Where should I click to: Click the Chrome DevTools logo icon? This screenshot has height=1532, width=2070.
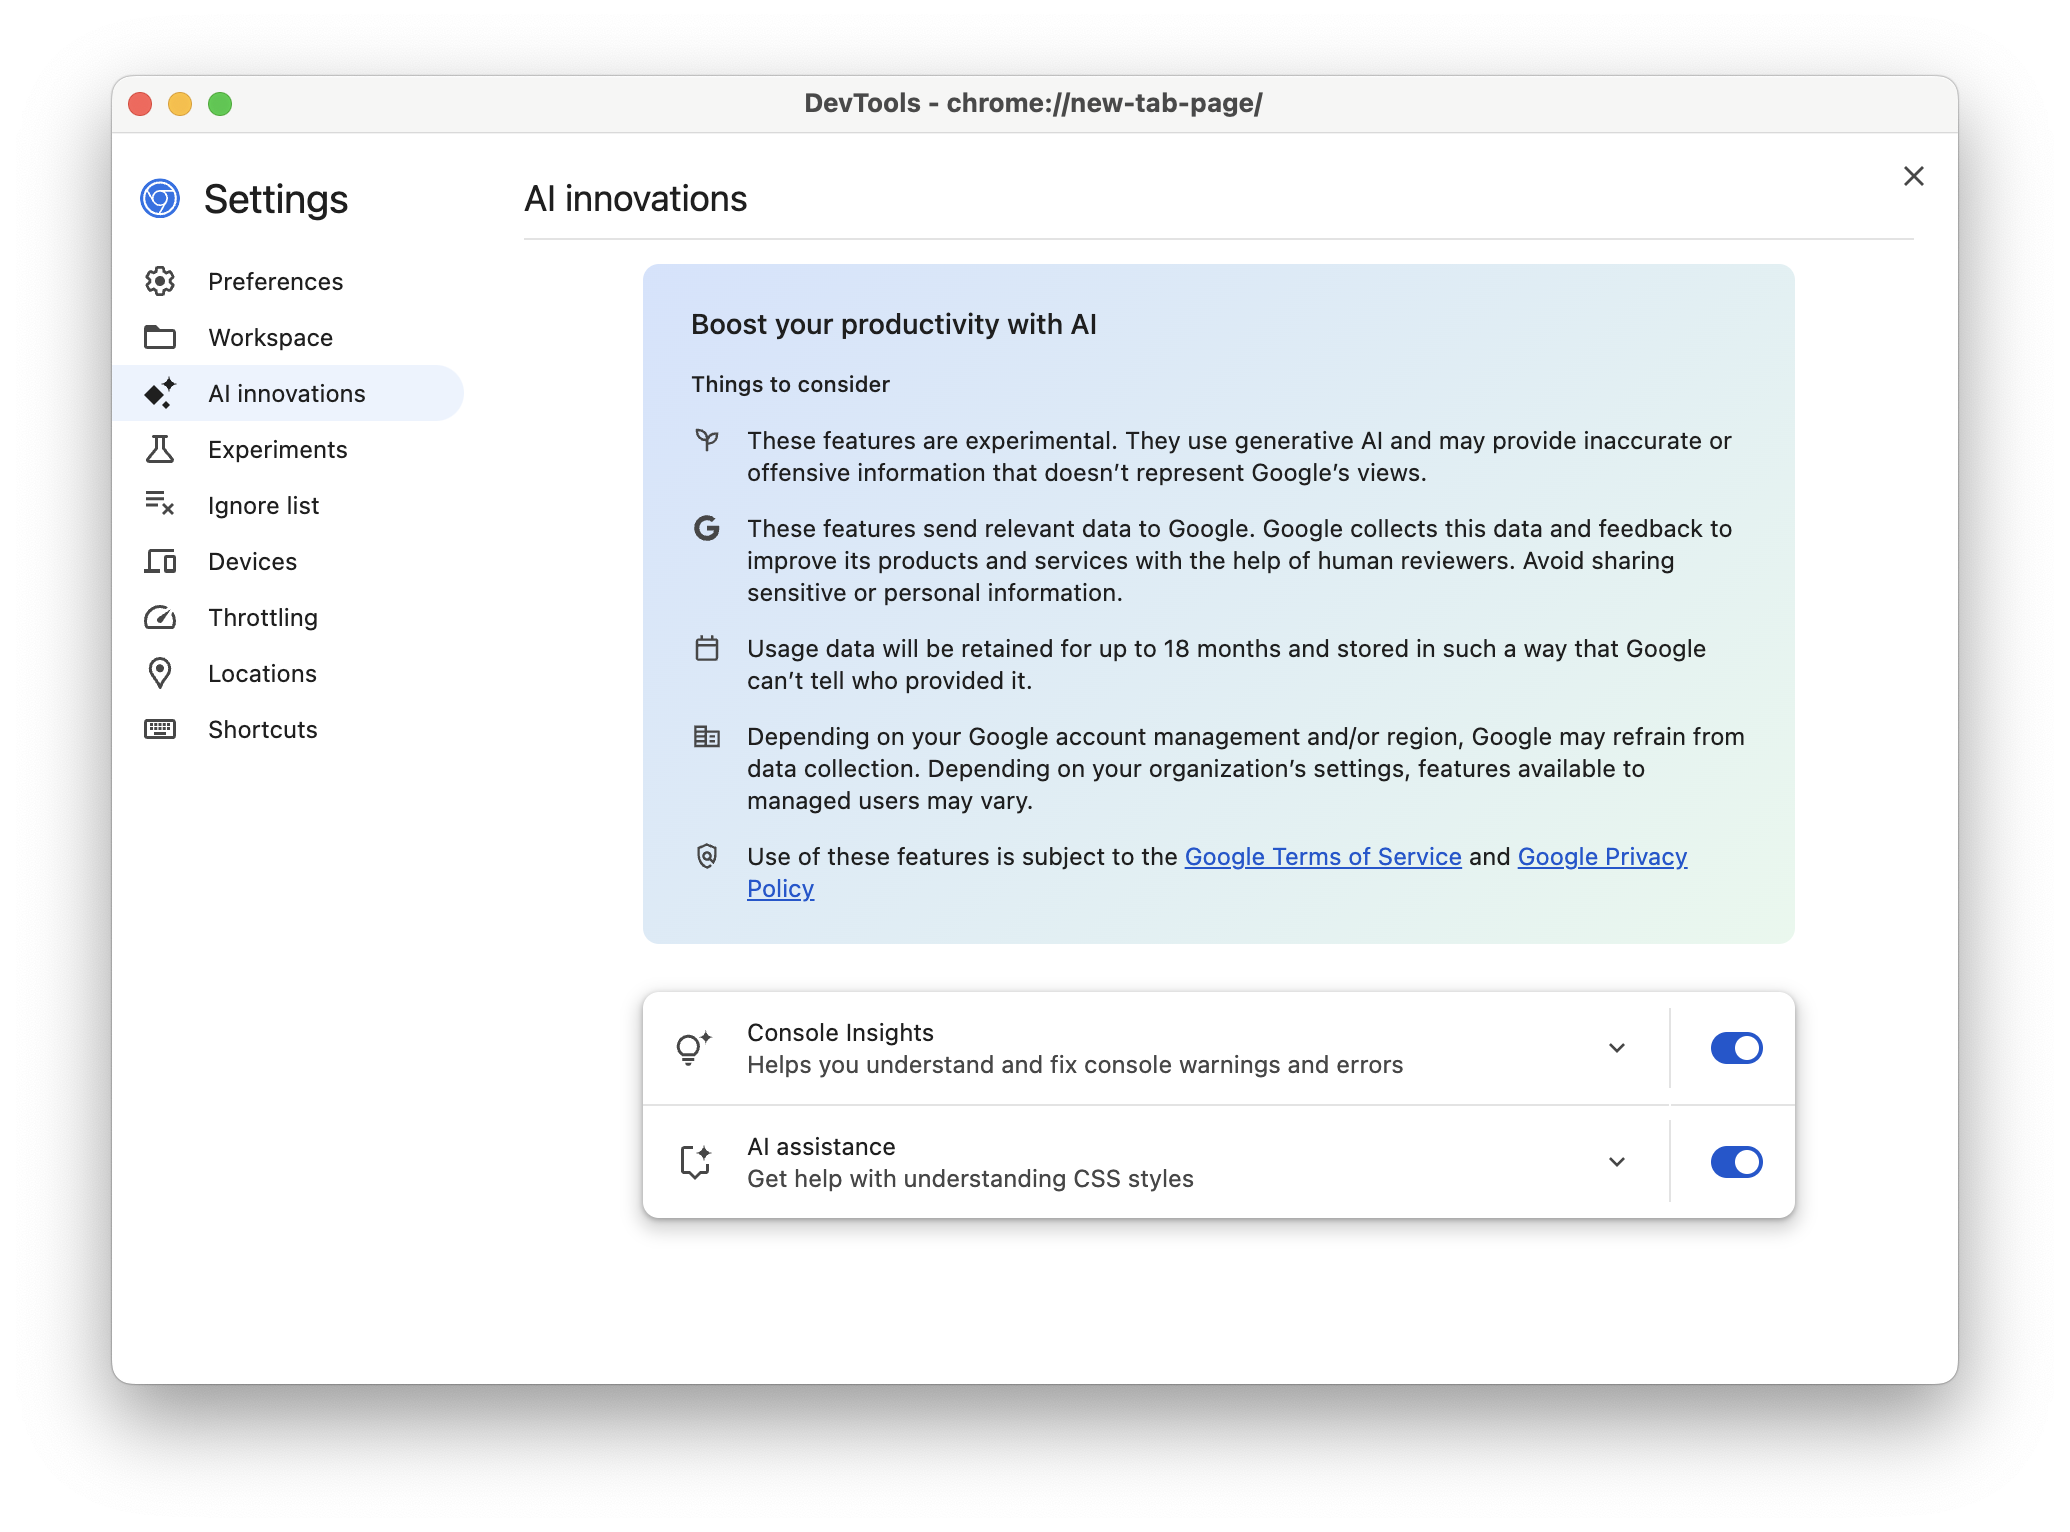pyautogui.click(x=160, y=199)
